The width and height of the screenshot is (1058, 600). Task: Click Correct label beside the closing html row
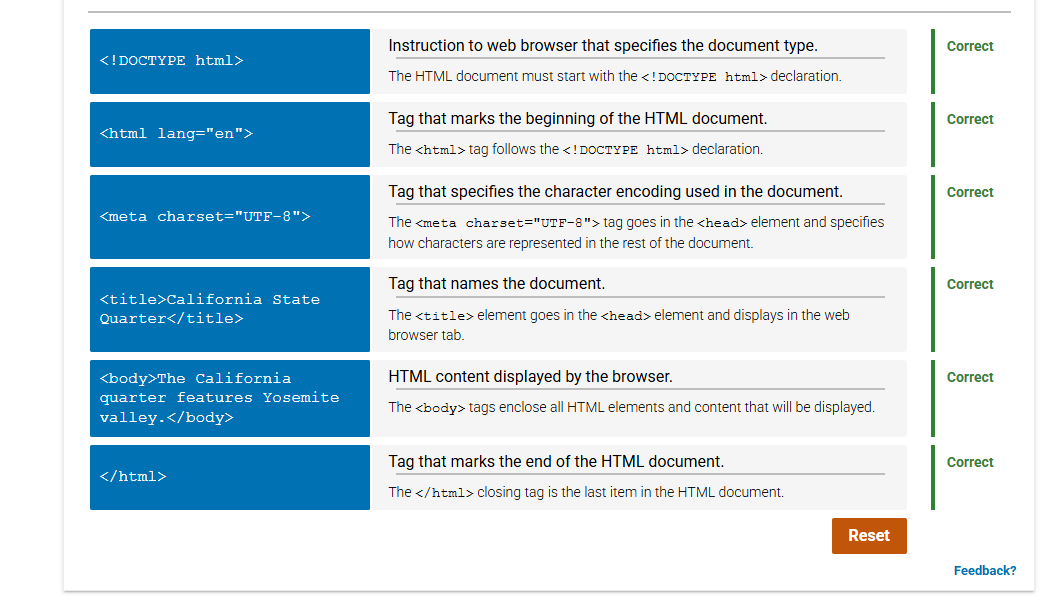[x=969, y=462]
